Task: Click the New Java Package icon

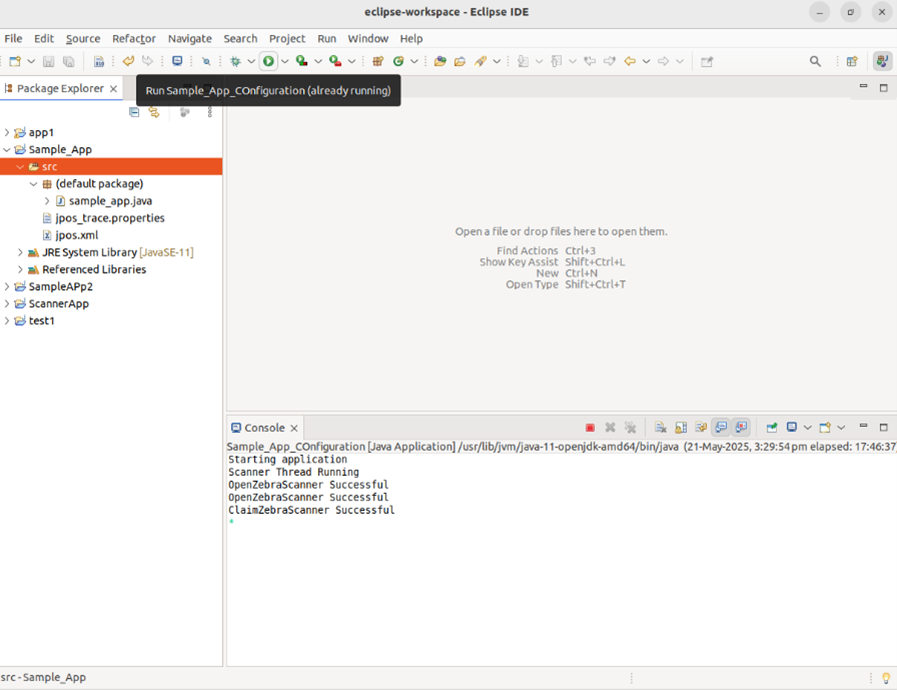Action: 378,62
